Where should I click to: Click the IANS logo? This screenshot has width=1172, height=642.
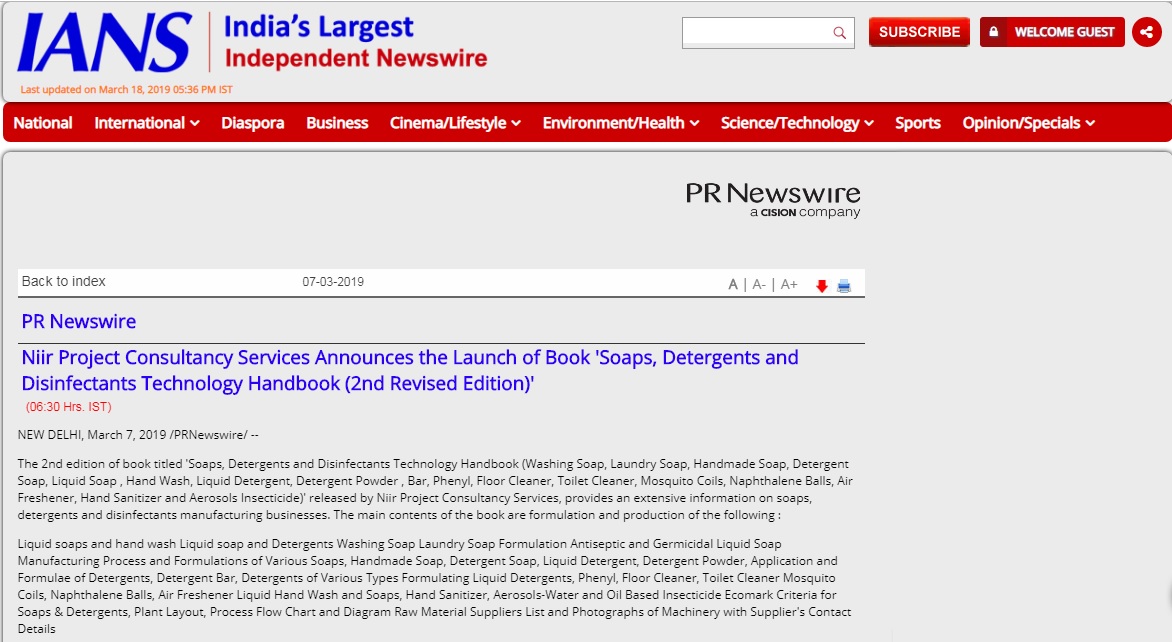[104, 43]
